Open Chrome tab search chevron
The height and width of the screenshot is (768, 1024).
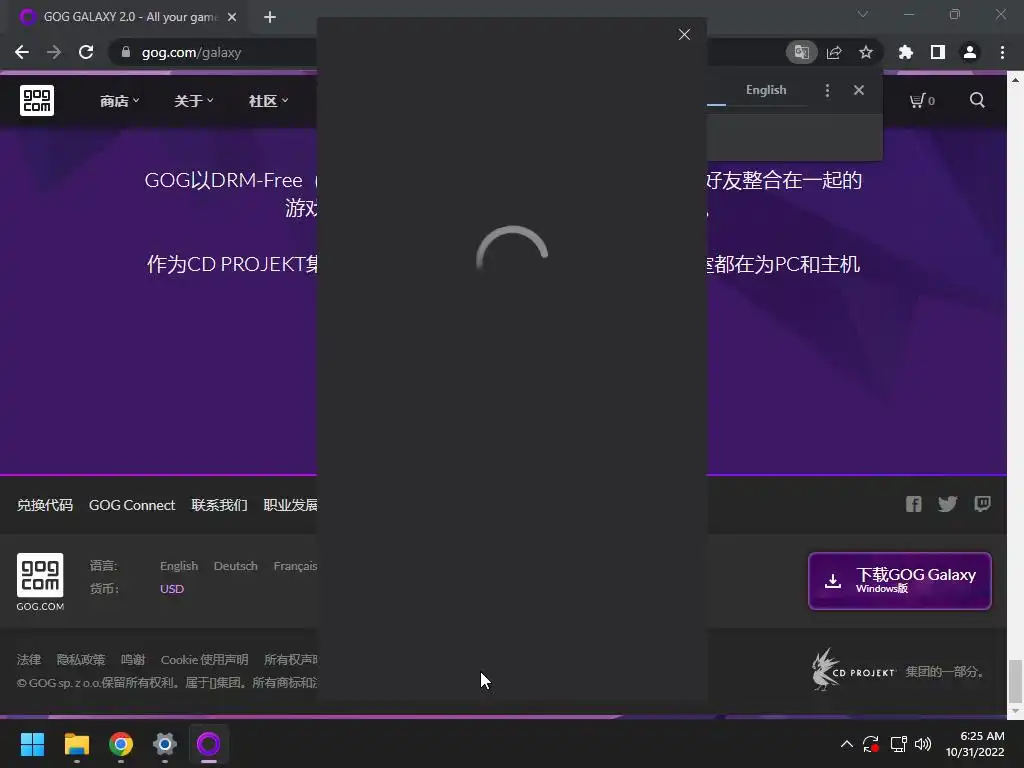pos(863,14)
